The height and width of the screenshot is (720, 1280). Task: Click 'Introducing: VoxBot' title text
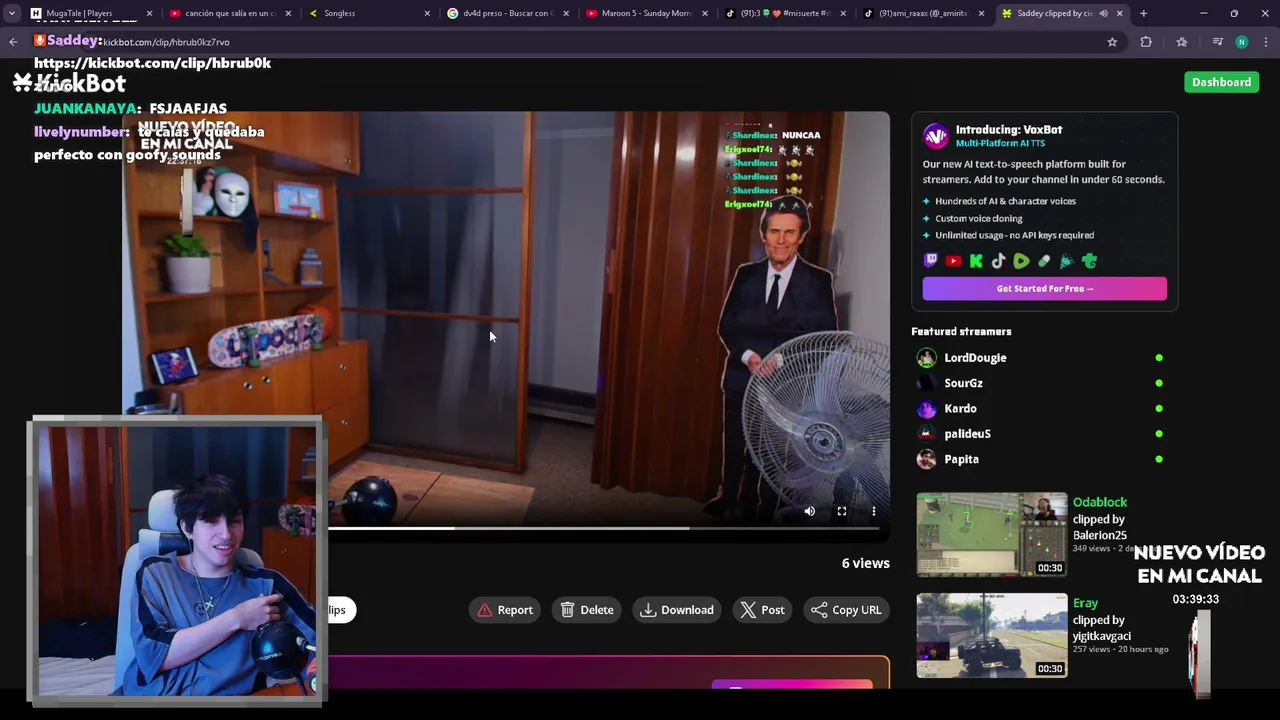[1009, 130]
